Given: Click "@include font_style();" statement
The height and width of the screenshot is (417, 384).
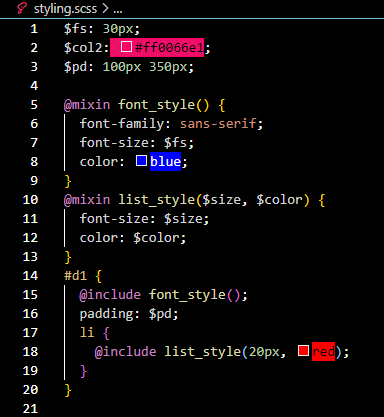Looking at the screenshot, I should (x=163, y=295).
